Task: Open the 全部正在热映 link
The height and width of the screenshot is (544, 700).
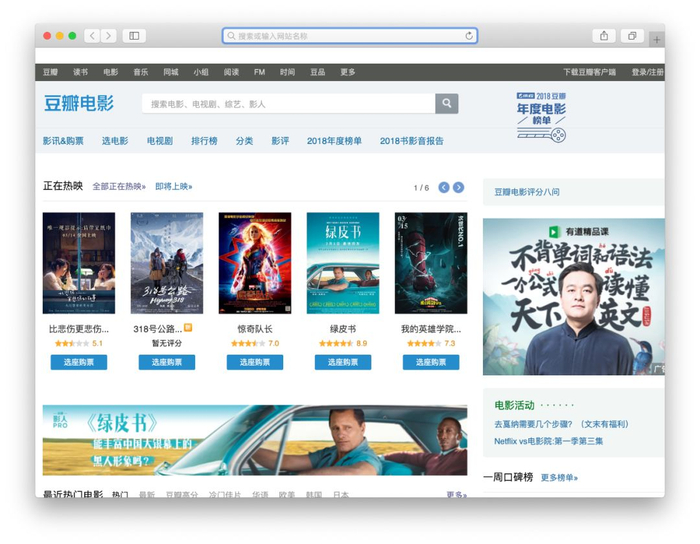Action: (x=119, y=187)
